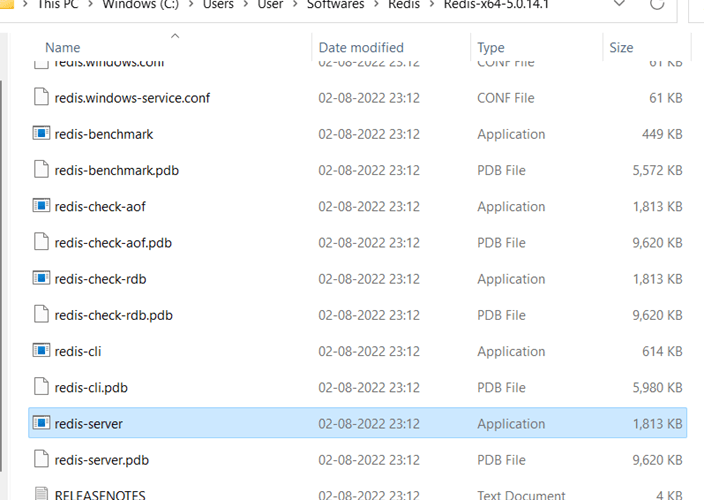This screenshot has width=704, height=500.
Task: Click the redis-check-rdb.pdb file icon
Action: pos(41,314)
